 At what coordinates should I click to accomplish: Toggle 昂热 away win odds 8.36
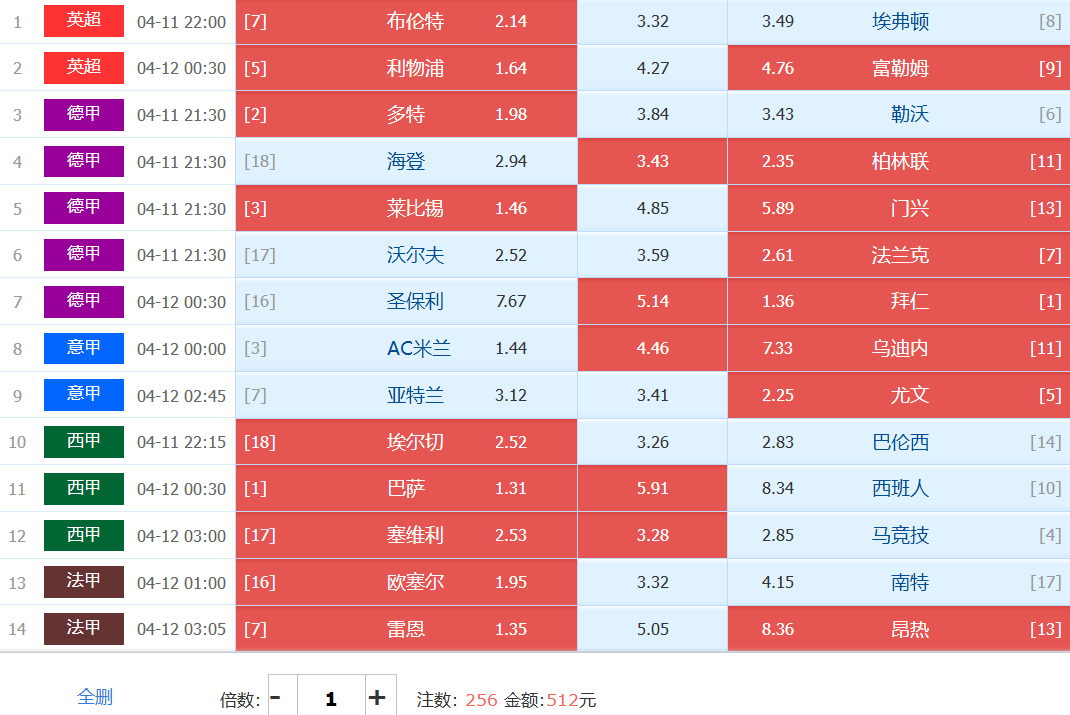pos(898,629)
